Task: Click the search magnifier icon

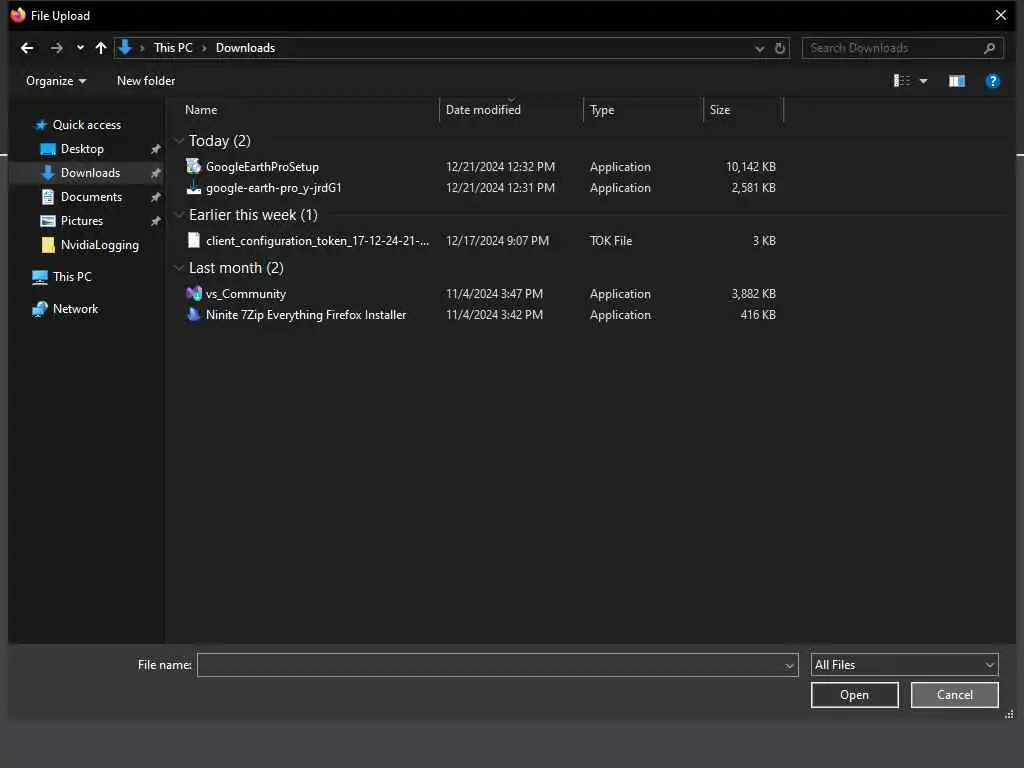Action: 989,48
